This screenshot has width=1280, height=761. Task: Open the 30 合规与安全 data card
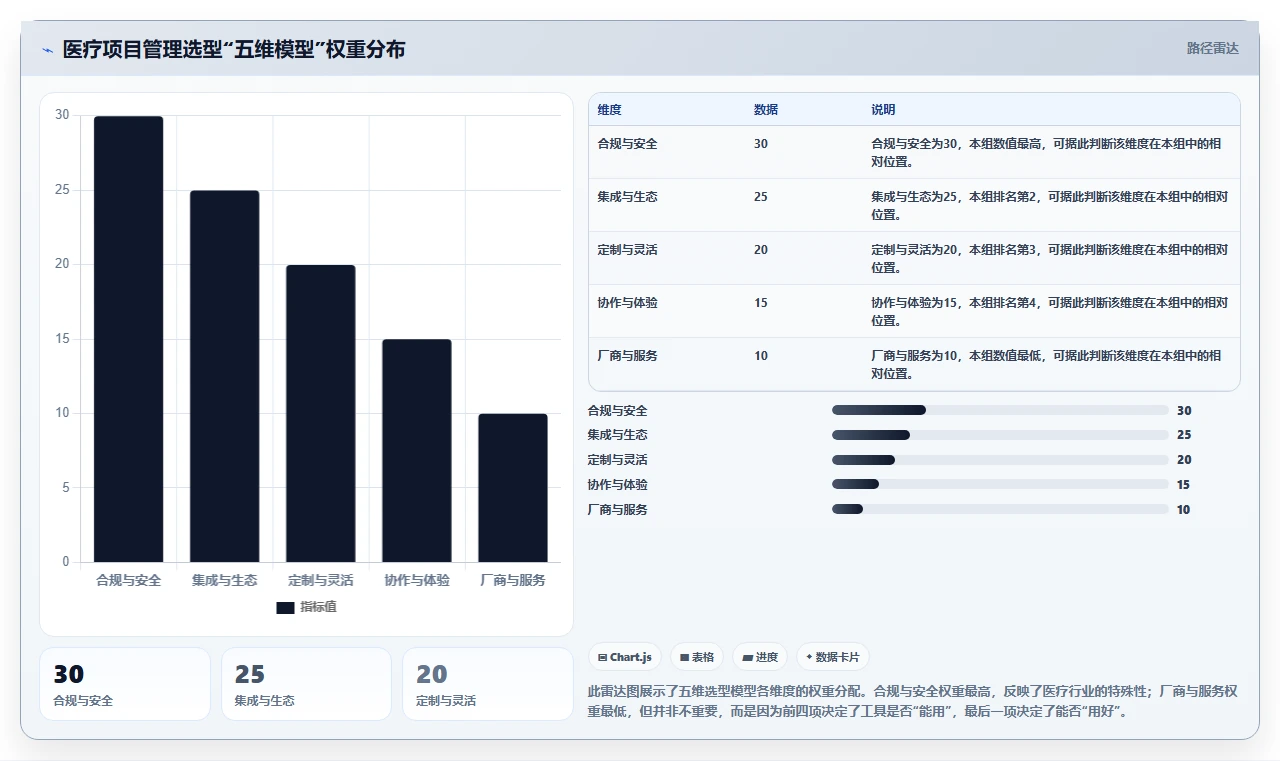[x=125, y=684]
